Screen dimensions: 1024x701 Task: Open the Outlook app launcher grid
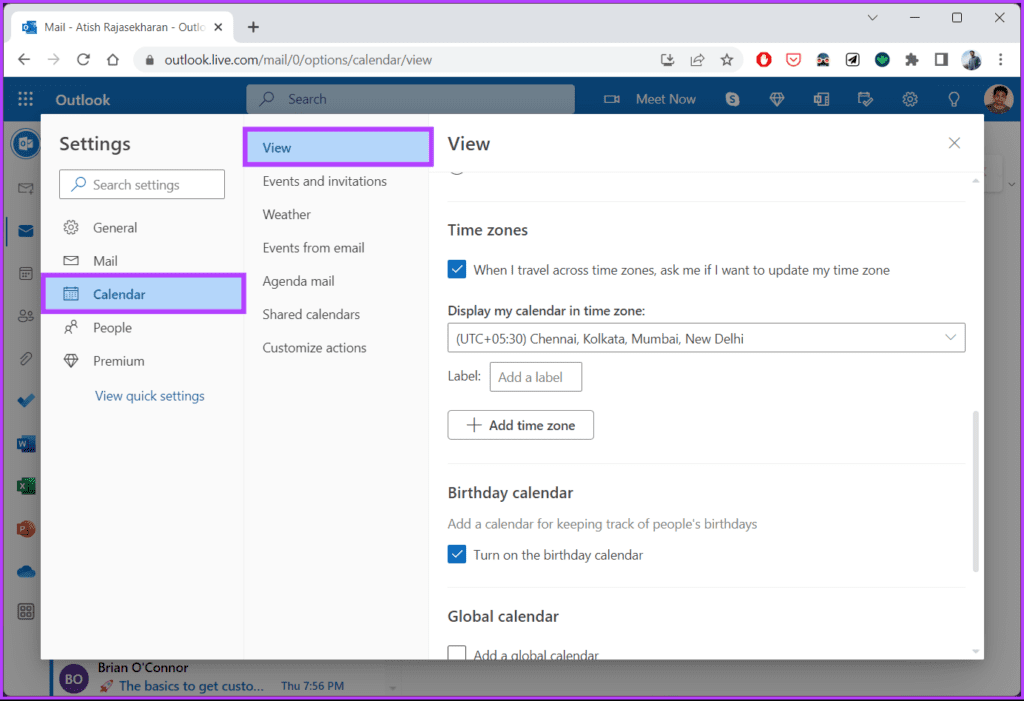pyautogui.click(x=25, y=99)
